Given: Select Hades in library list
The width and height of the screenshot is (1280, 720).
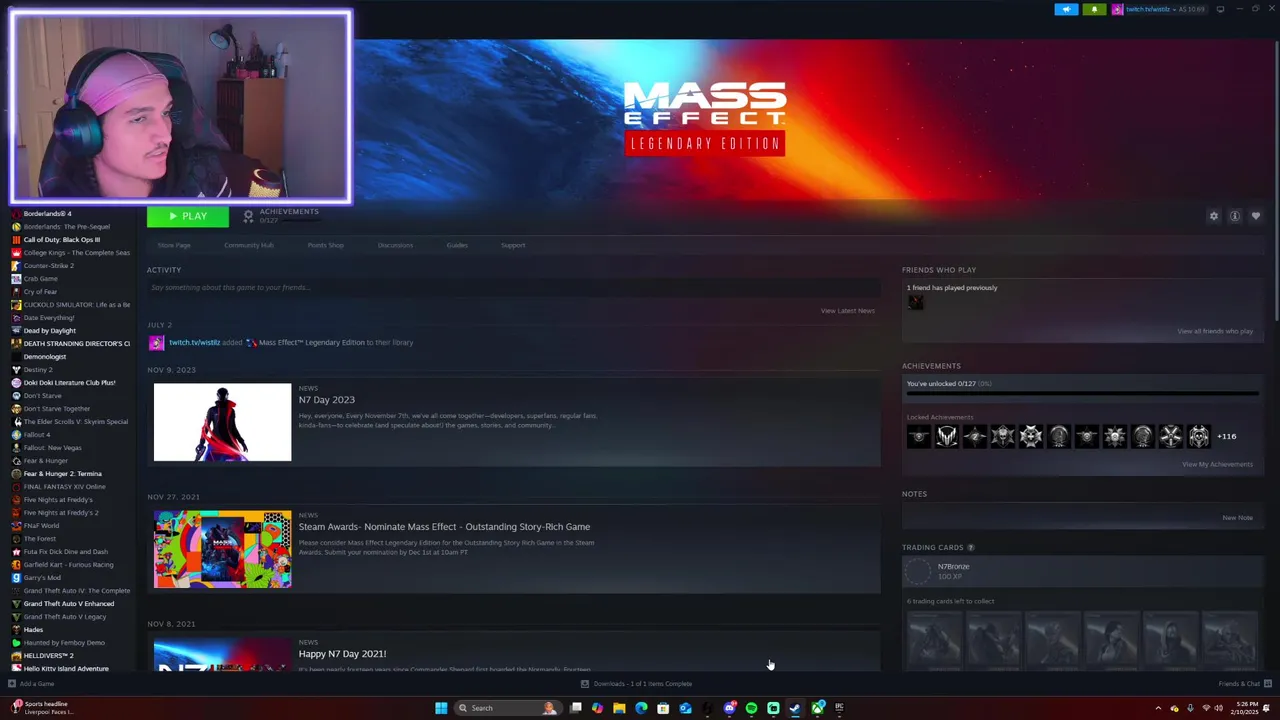Looking at the screenshot, I should pos(33,630).
